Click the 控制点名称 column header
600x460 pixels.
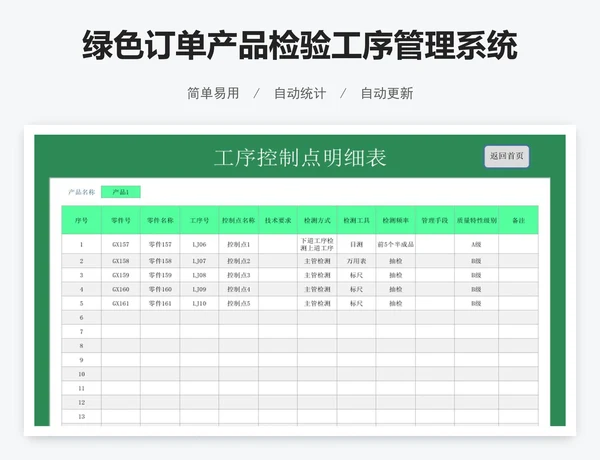coord(238,220)
